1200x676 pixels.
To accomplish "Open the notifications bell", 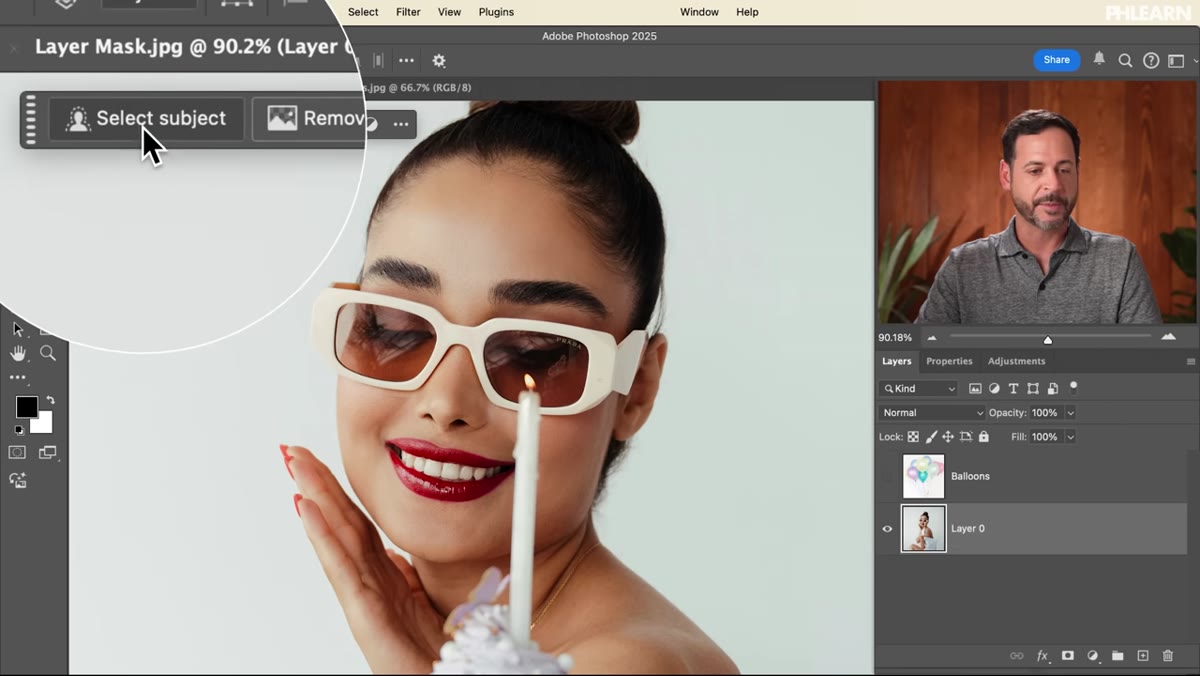I will [1099, 59].
